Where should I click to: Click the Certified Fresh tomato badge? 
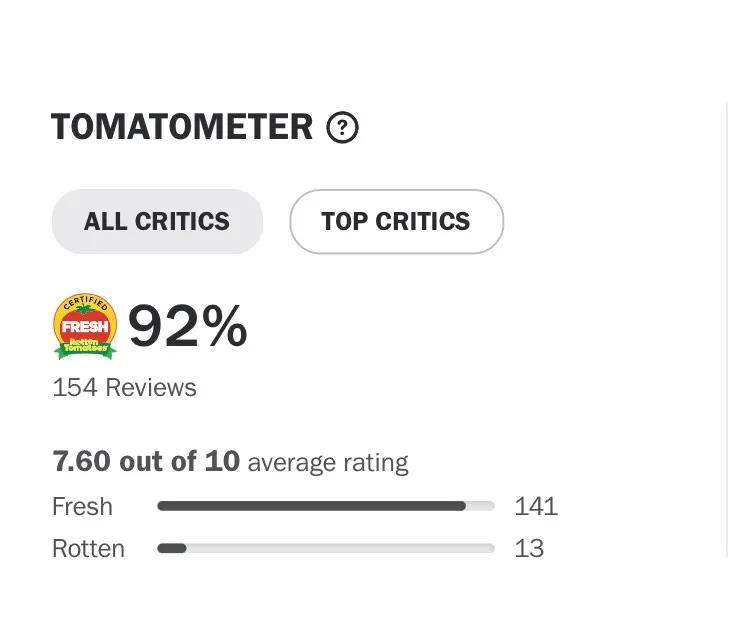coord(85,325)
